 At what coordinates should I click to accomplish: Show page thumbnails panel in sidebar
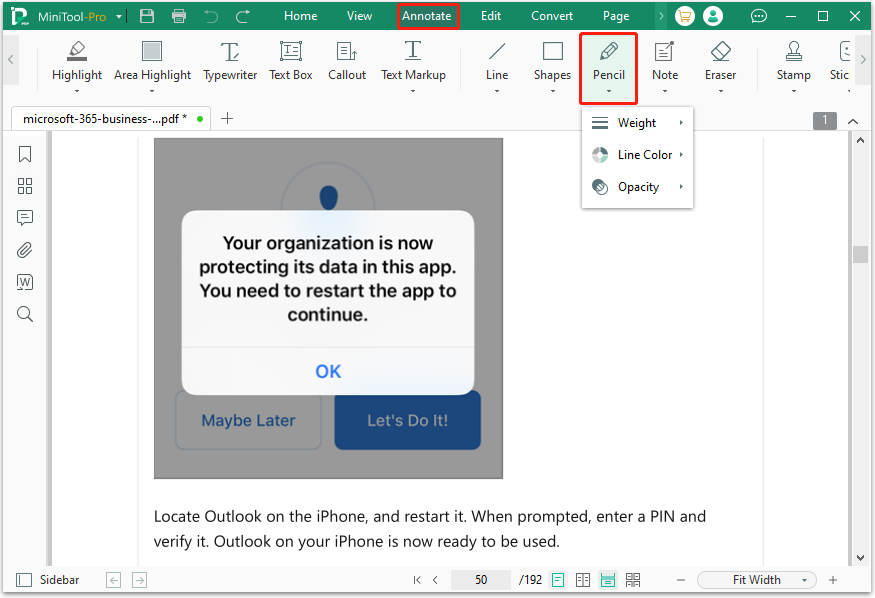(x=25, y=186)
